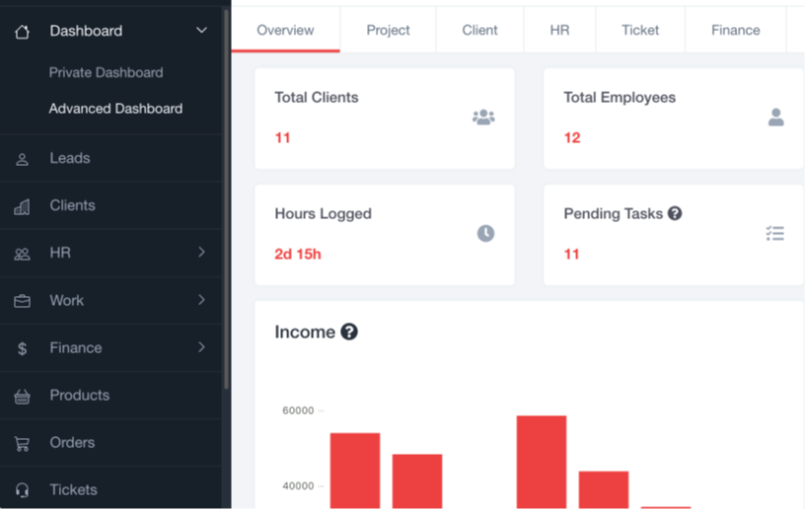Go to Advanced Dashboard in sidebar
This screenshot has height=509, width=805.
click(116, 109)
